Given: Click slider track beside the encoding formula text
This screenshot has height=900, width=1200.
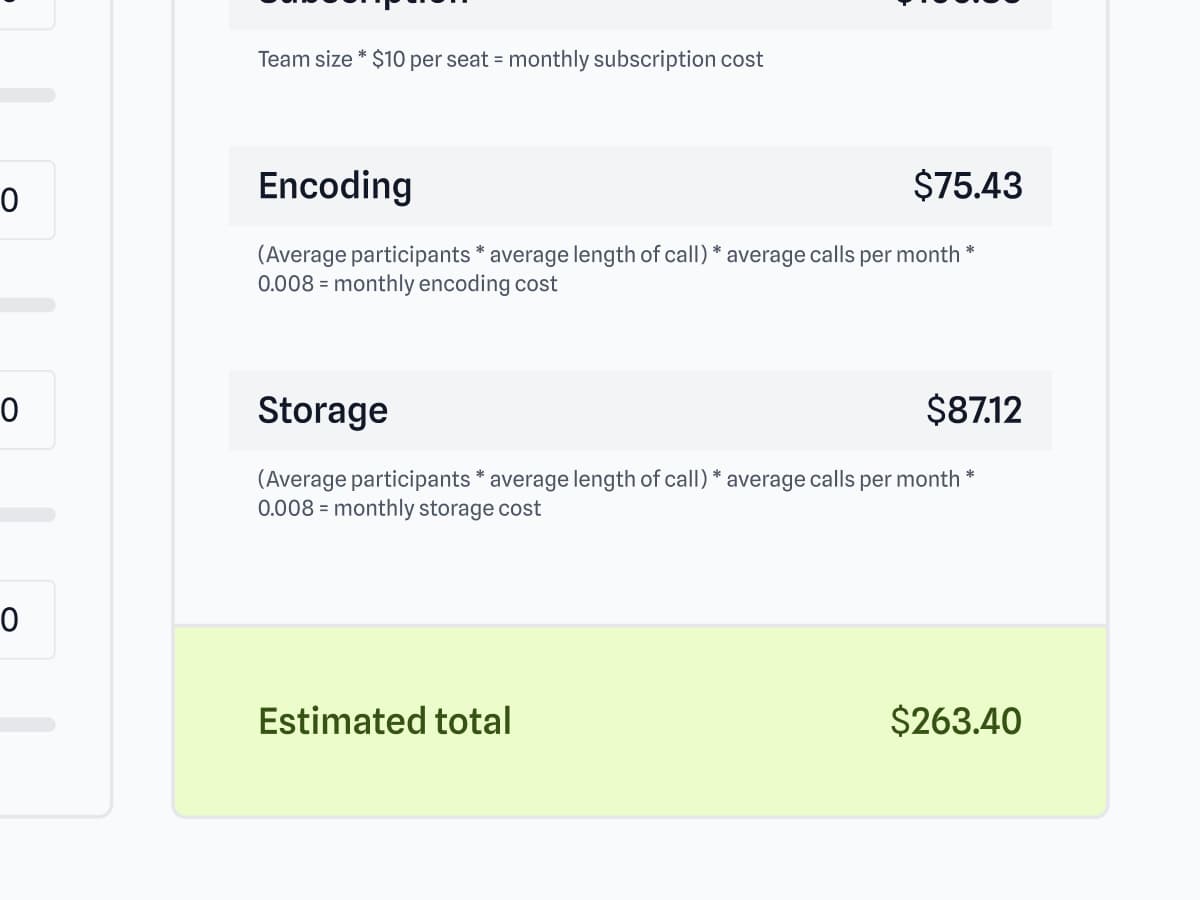Looking at the screenshot, I should [x=26, y=305].
